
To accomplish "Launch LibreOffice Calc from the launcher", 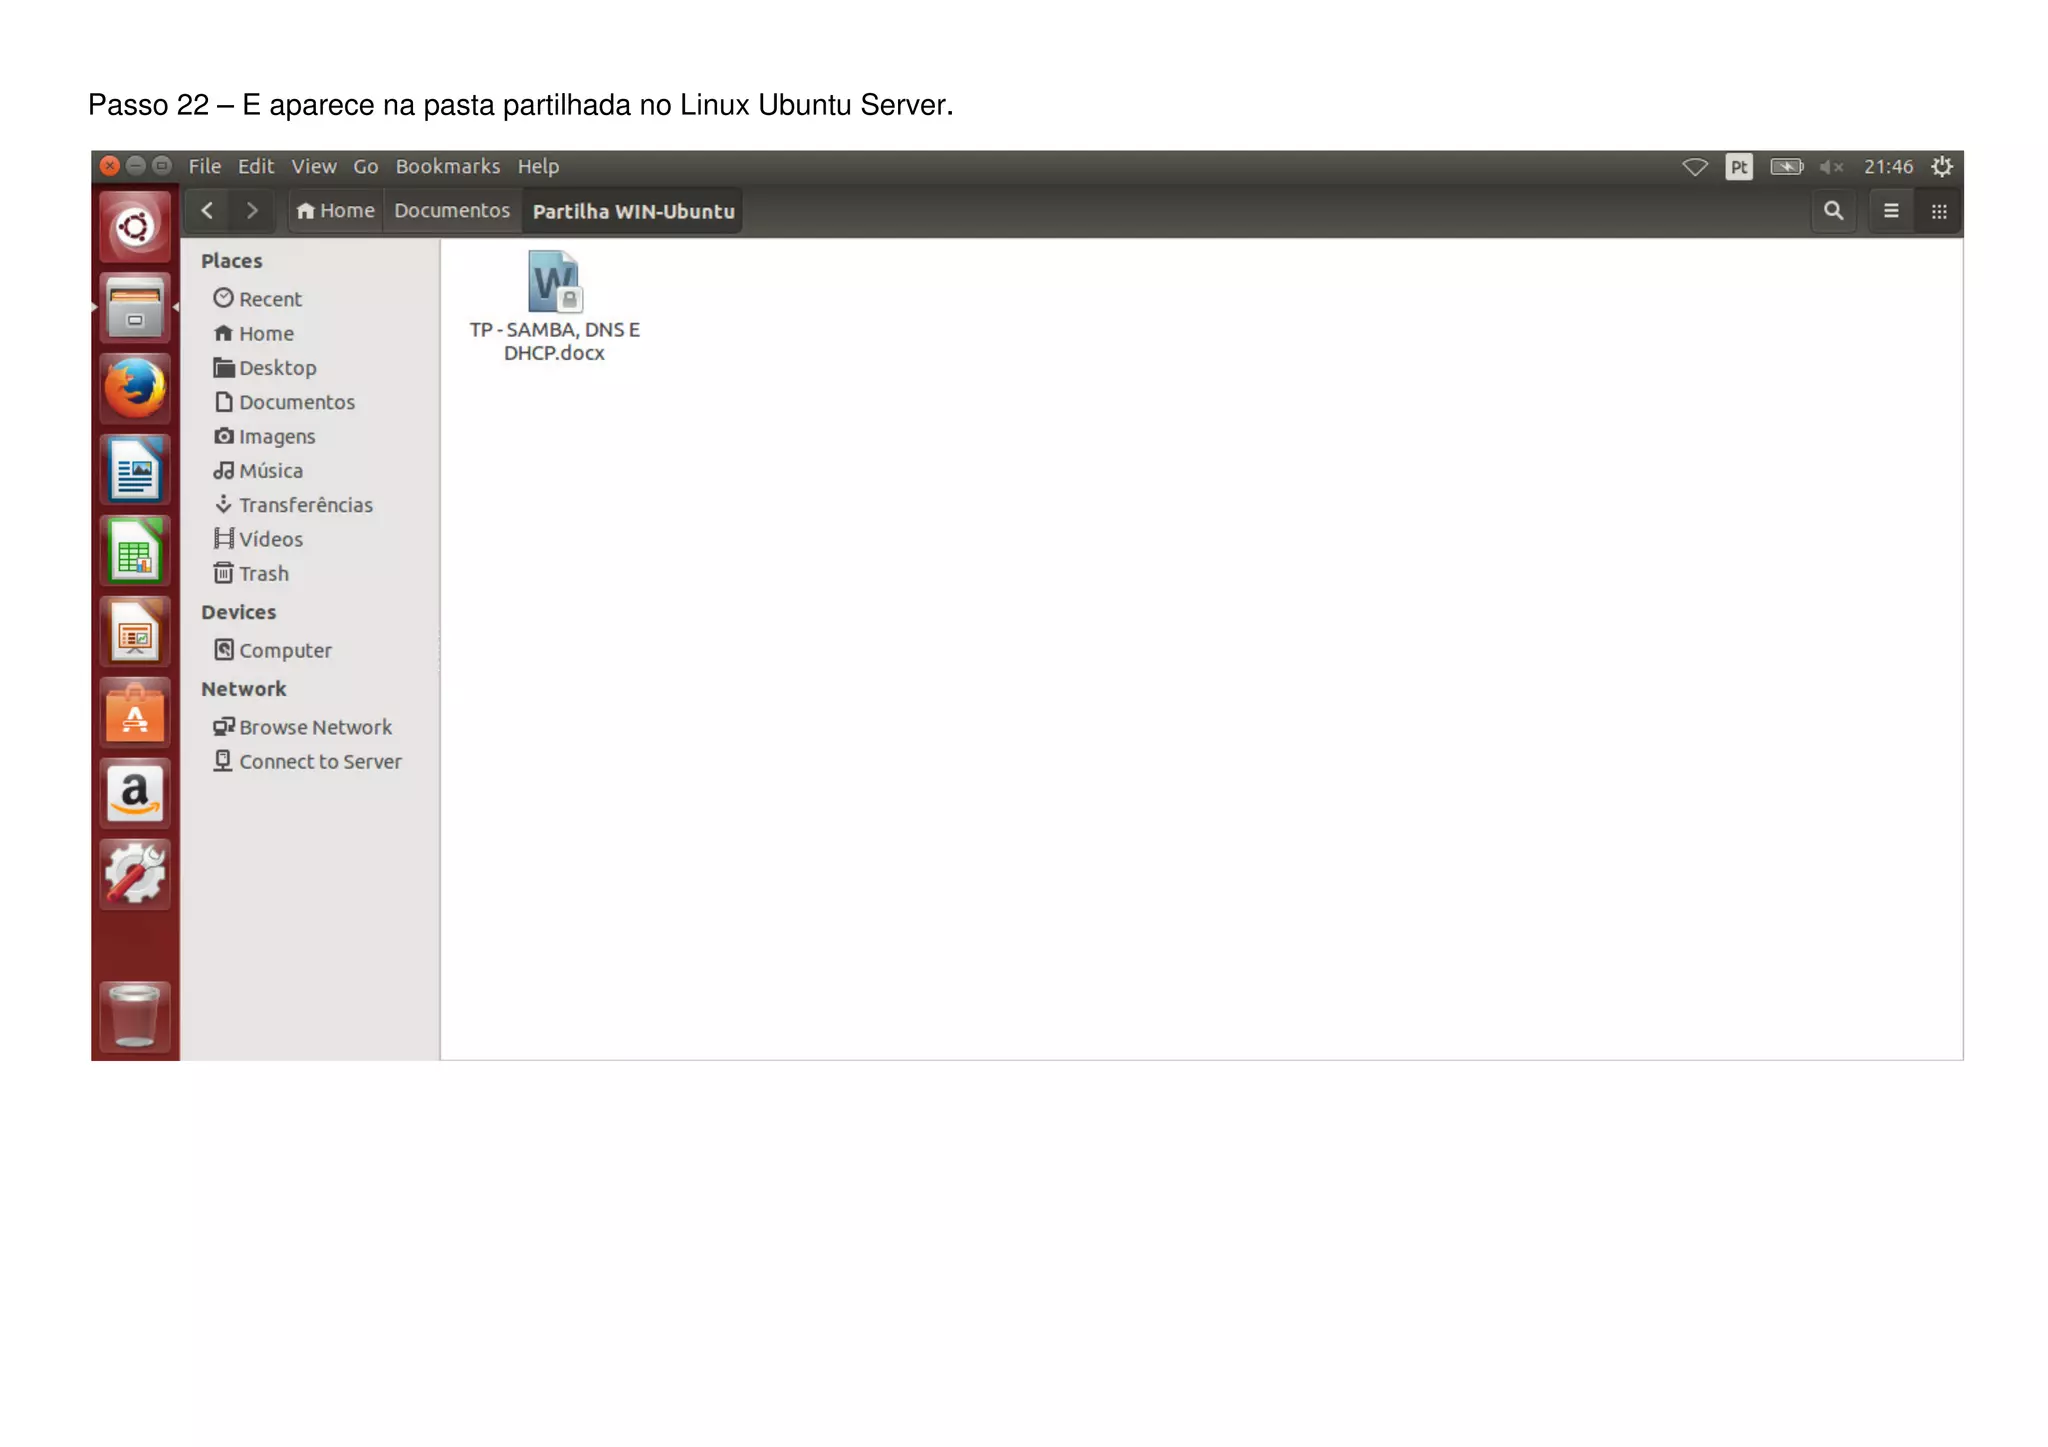I will [135, 551].
